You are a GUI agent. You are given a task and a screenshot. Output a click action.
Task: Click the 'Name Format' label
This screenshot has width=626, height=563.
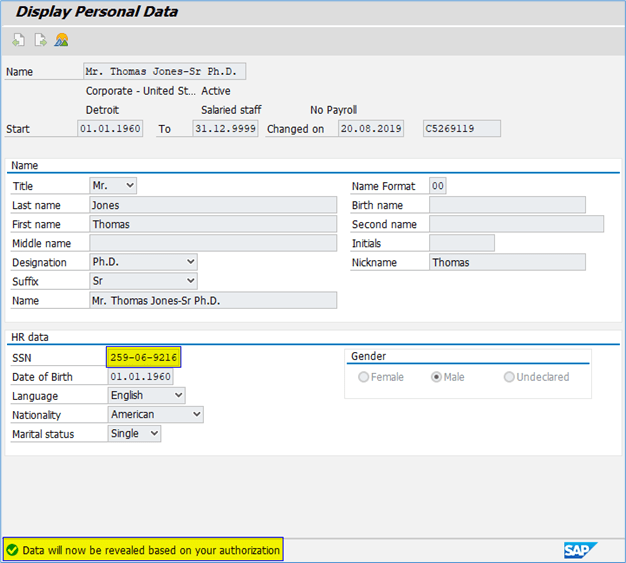pyautogui.click(x=383, y=186)
